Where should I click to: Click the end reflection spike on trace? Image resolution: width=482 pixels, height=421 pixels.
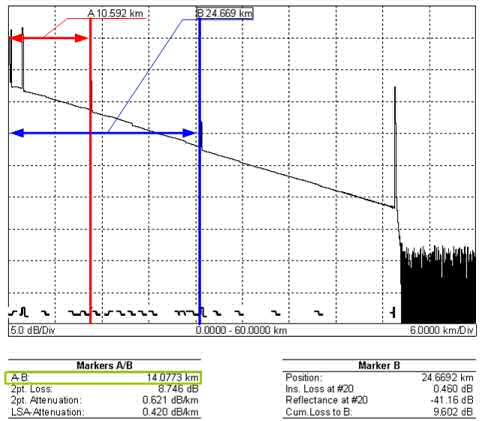(x=395, y=147)
